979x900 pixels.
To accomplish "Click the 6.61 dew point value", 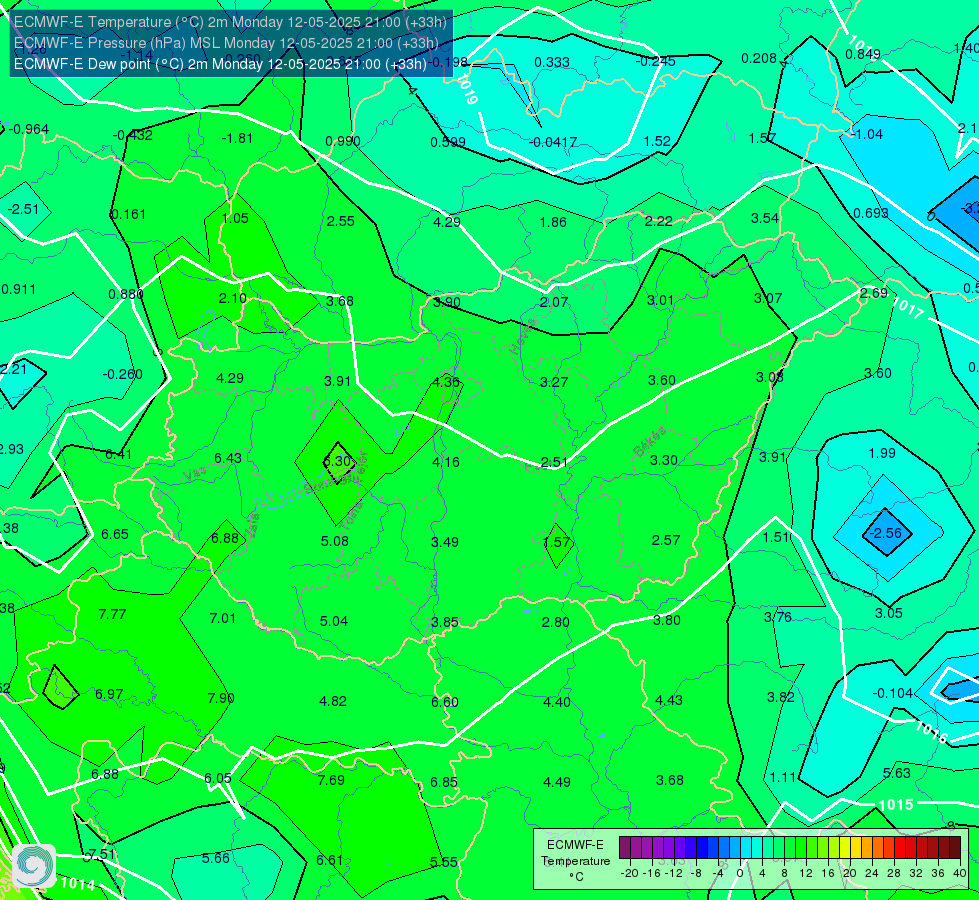I will pyautogui.click(x=330, y=860).
